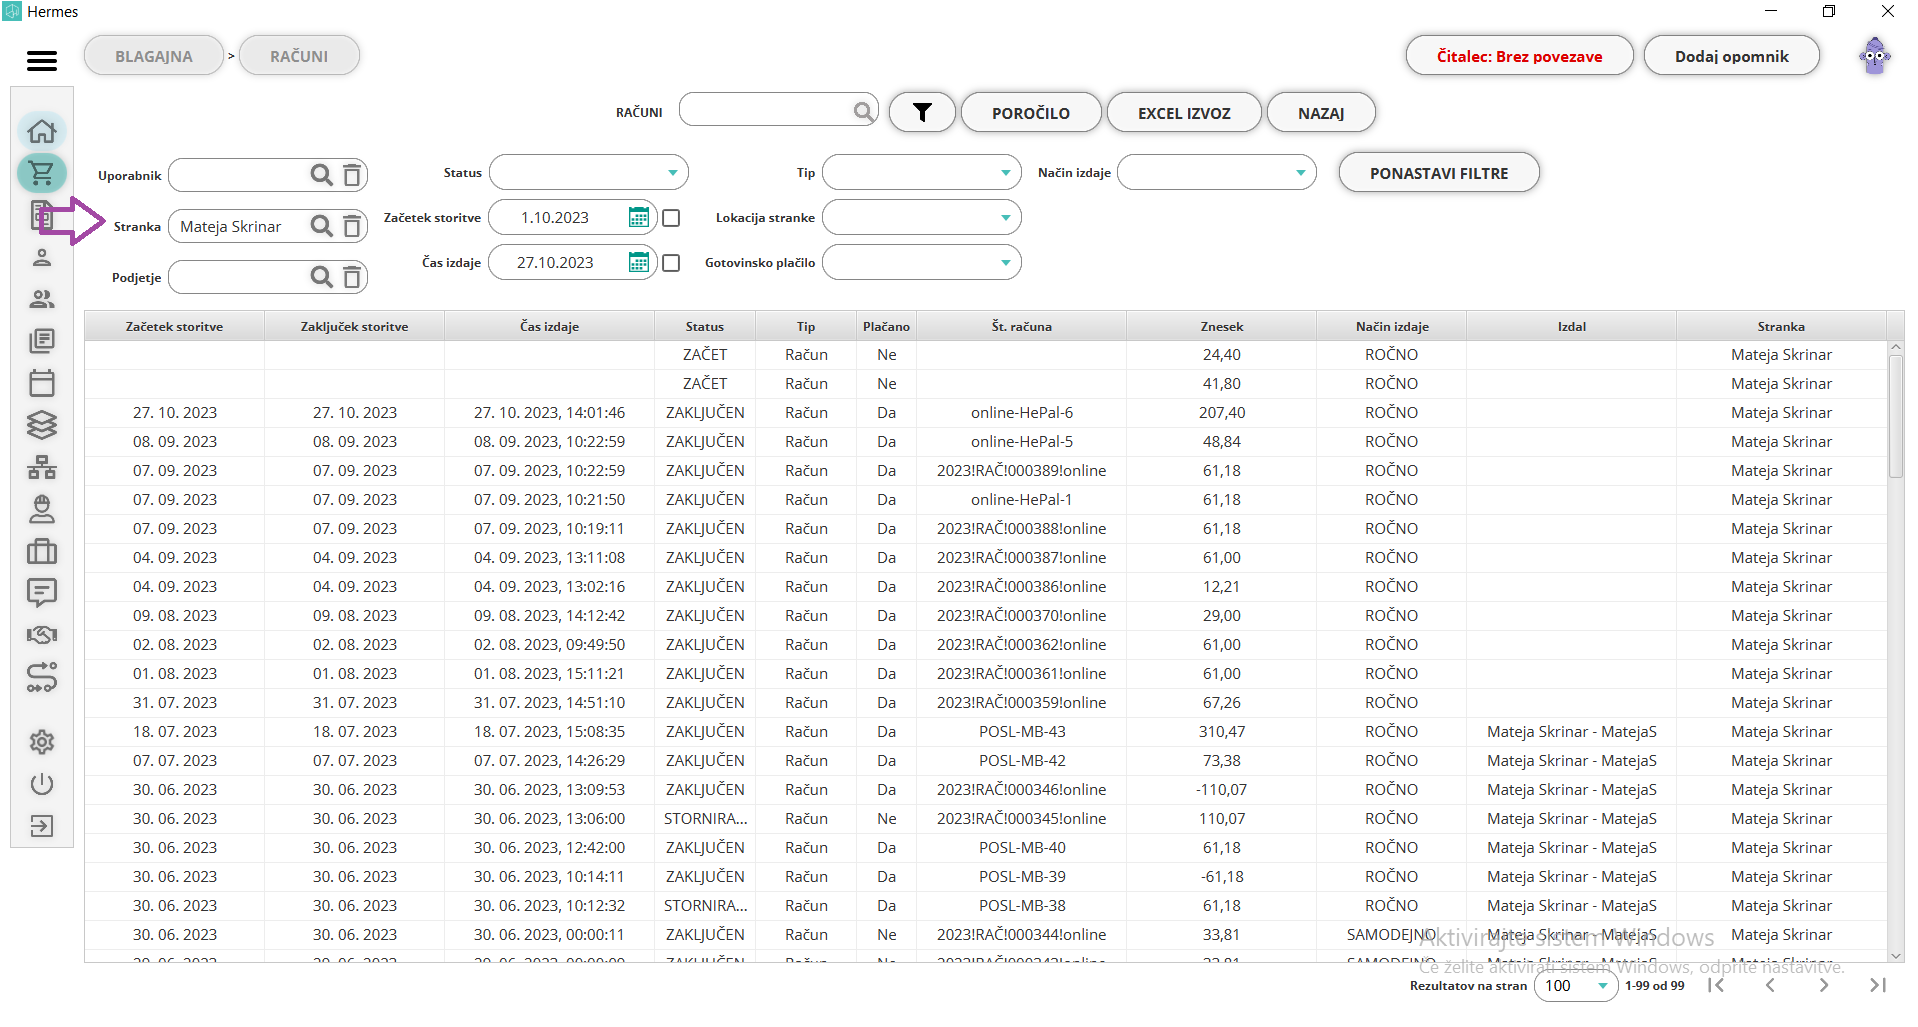Viewport: 1918px width, 1027px height.
Task: Go to RAČUNI breadcrumb
Action: click(x=299, y=56)
